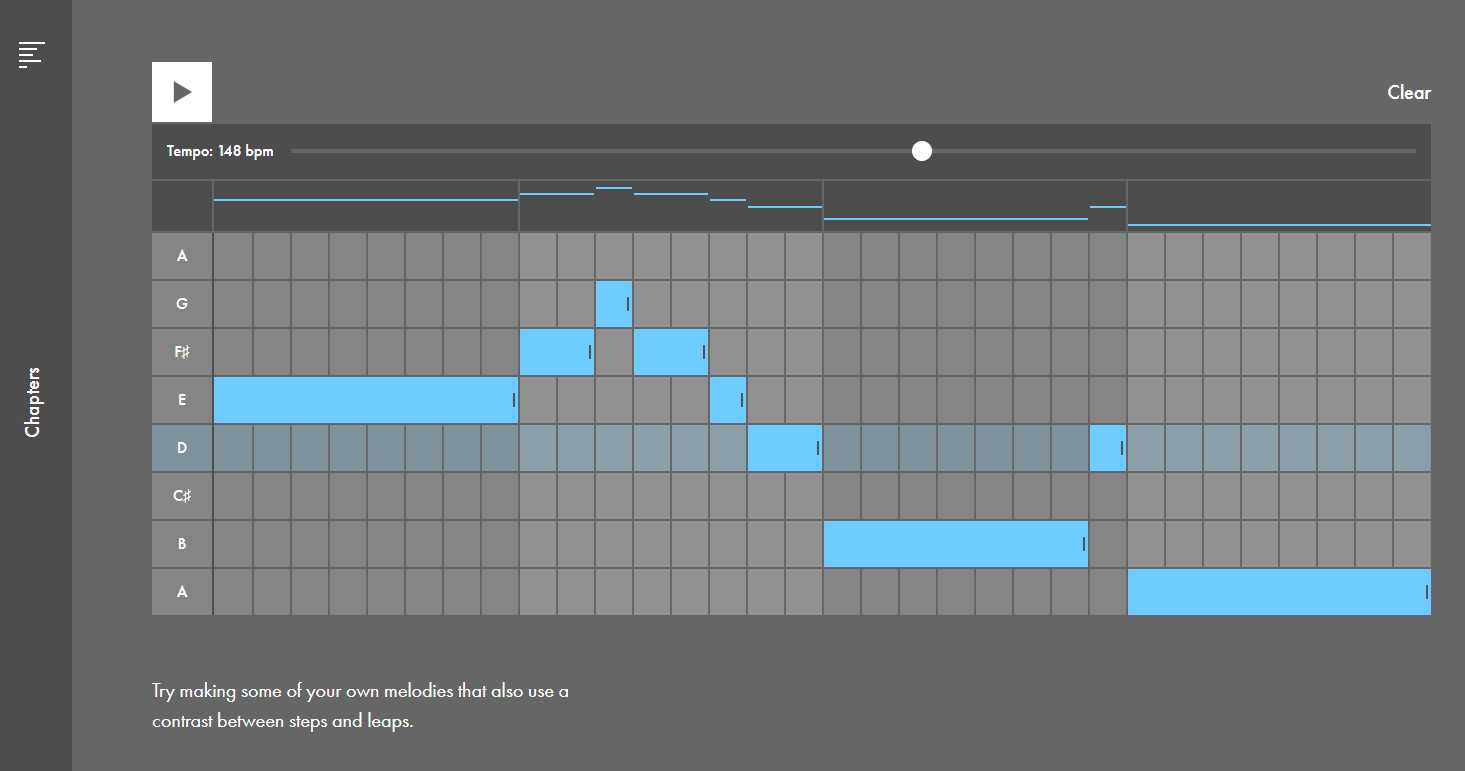This screenshot has width=1465, height=771.
Task: Toggle the long E note block
Action: click(x=365, y=400)
